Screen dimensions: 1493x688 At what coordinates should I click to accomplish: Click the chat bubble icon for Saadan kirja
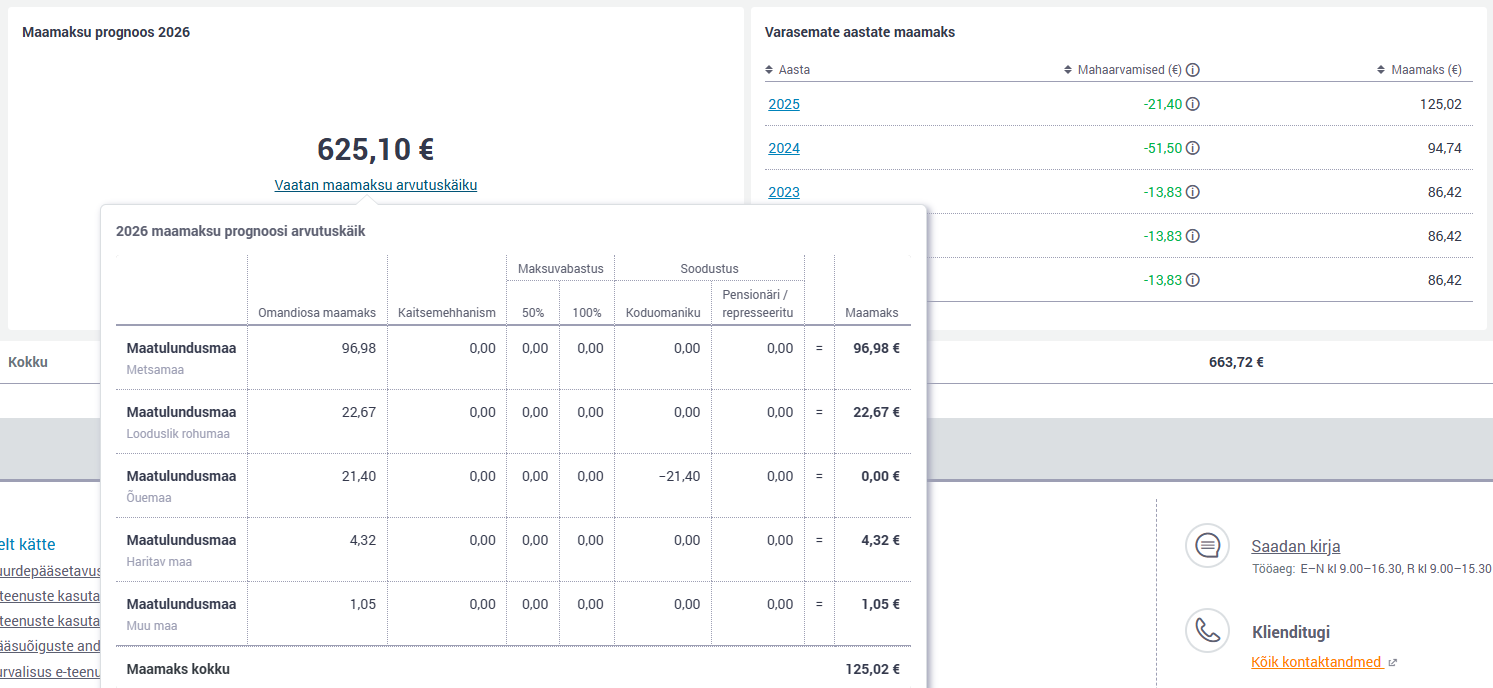1208,546
